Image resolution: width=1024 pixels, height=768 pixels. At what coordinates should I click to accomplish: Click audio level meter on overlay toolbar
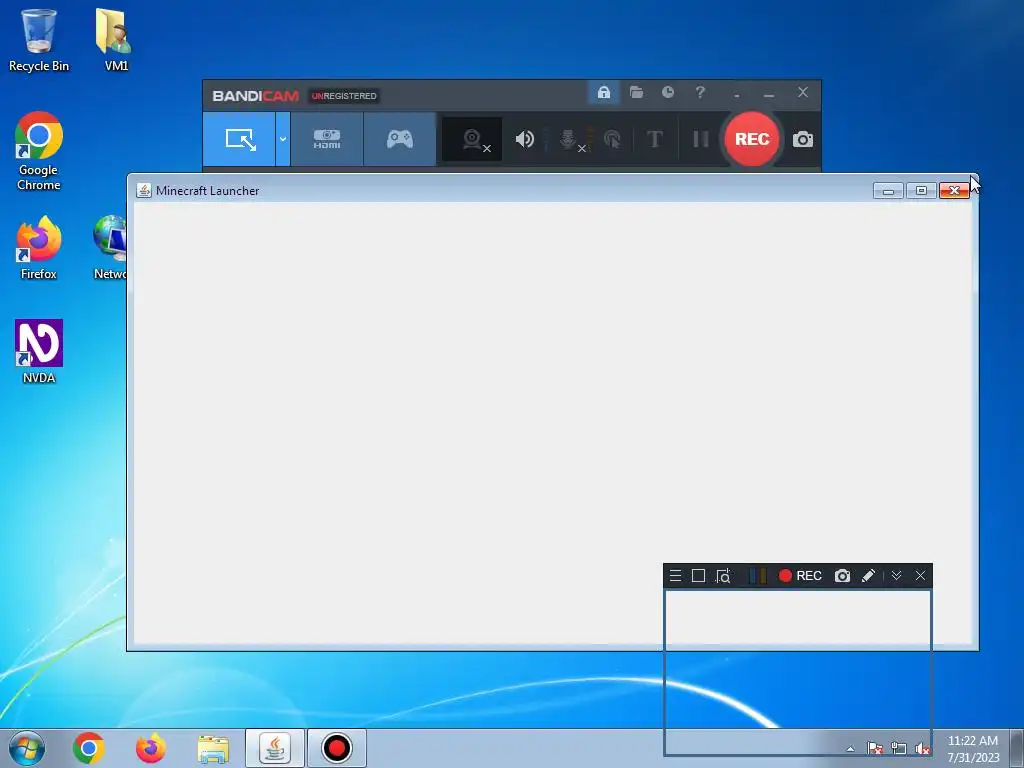(x=758, y=575)
